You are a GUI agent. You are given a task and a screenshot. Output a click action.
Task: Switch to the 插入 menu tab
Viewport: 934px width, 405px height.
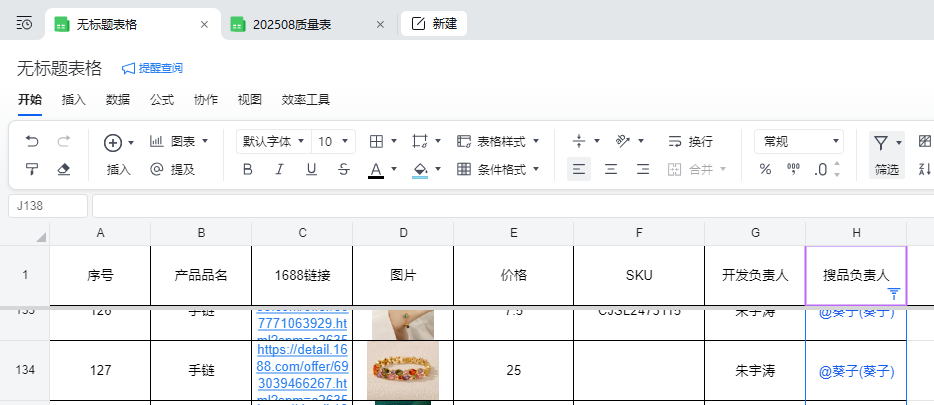pyautogui.click(x=74, y=100)
